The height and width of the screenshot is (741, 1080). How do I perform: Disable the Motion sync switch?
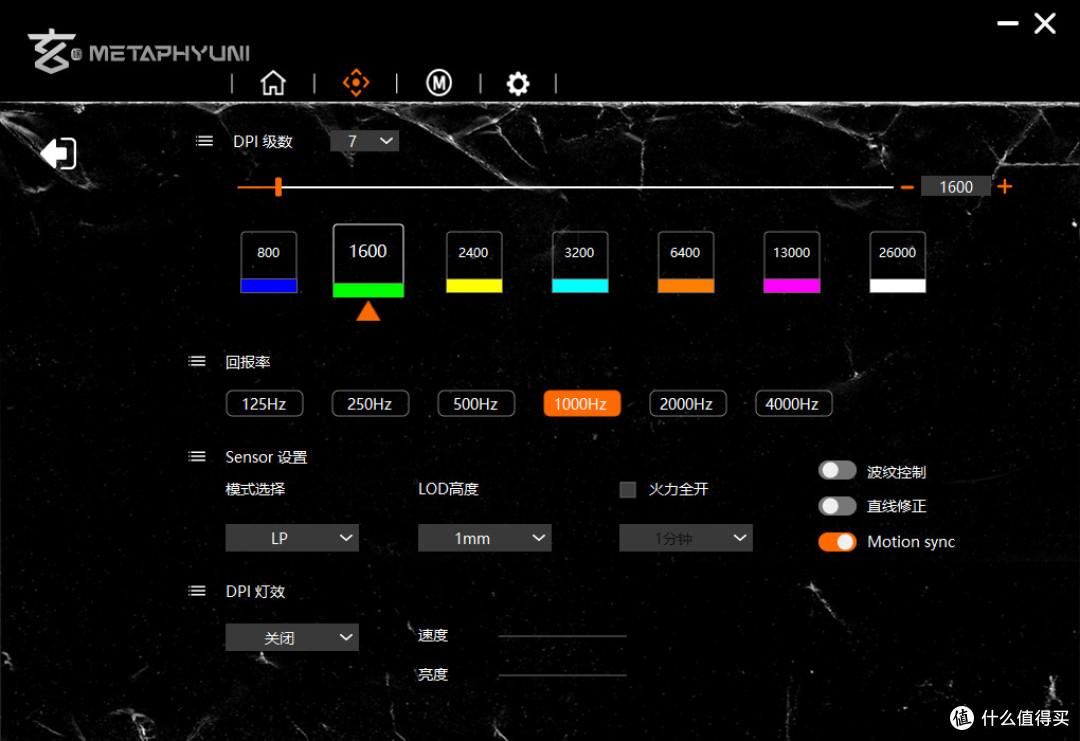click(x=837, y=541)
